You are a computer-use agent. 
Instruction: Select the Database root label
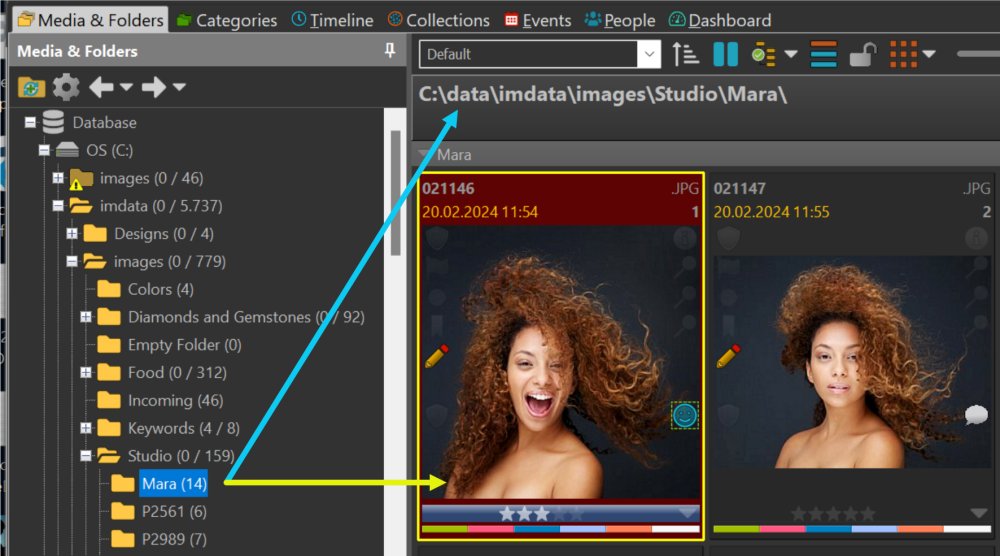coord(105,122)
